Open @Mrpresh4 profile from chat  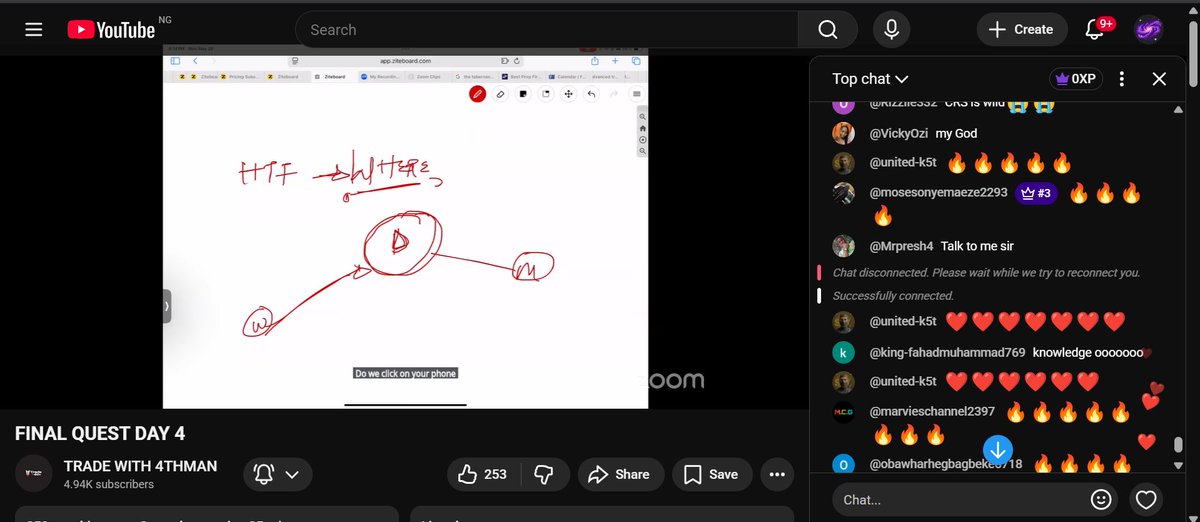901,246
